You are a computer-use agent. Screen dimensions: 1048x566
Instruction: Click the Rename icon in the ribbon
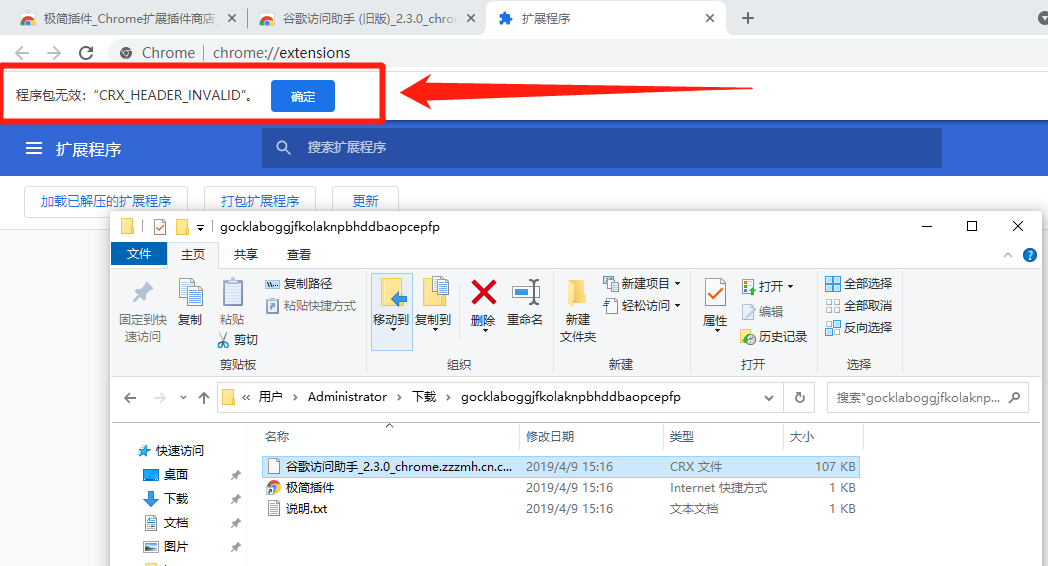tap(525, 293)
